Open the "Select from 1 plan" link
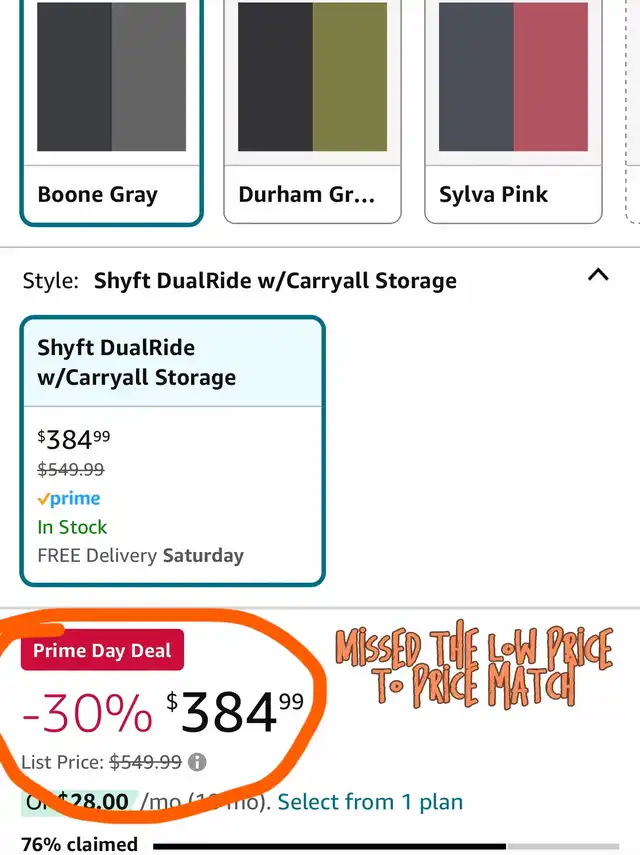 370,801
